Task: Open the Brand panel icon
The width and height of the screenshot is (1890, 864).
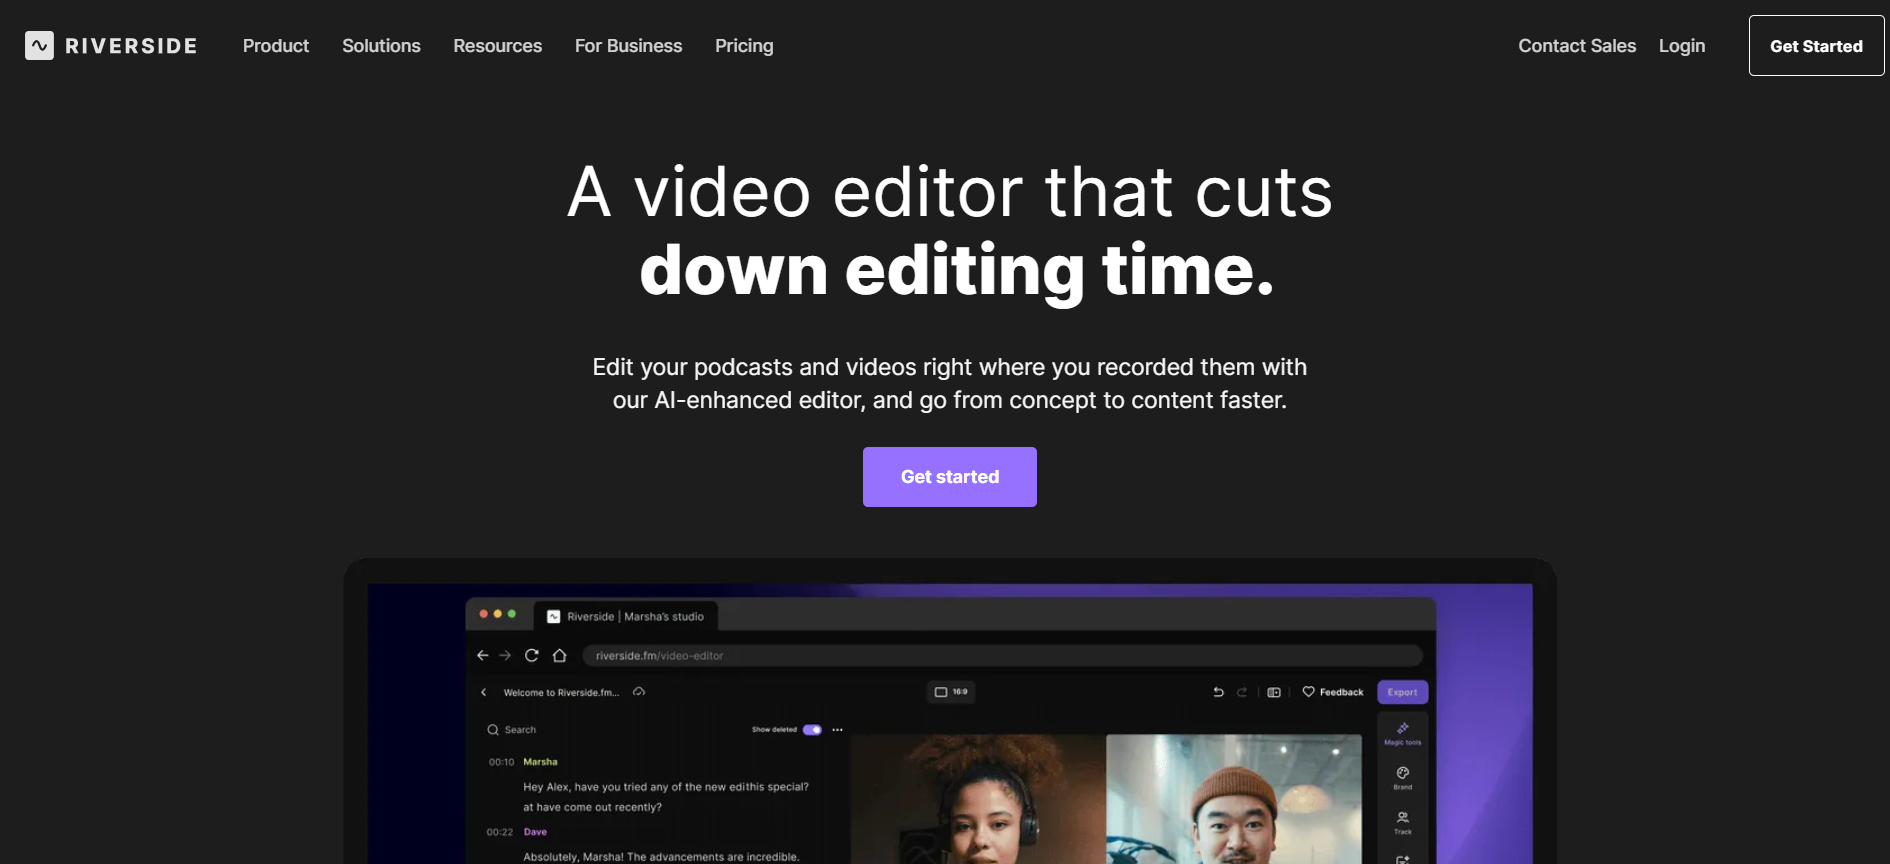Action: pos(1403,777)
